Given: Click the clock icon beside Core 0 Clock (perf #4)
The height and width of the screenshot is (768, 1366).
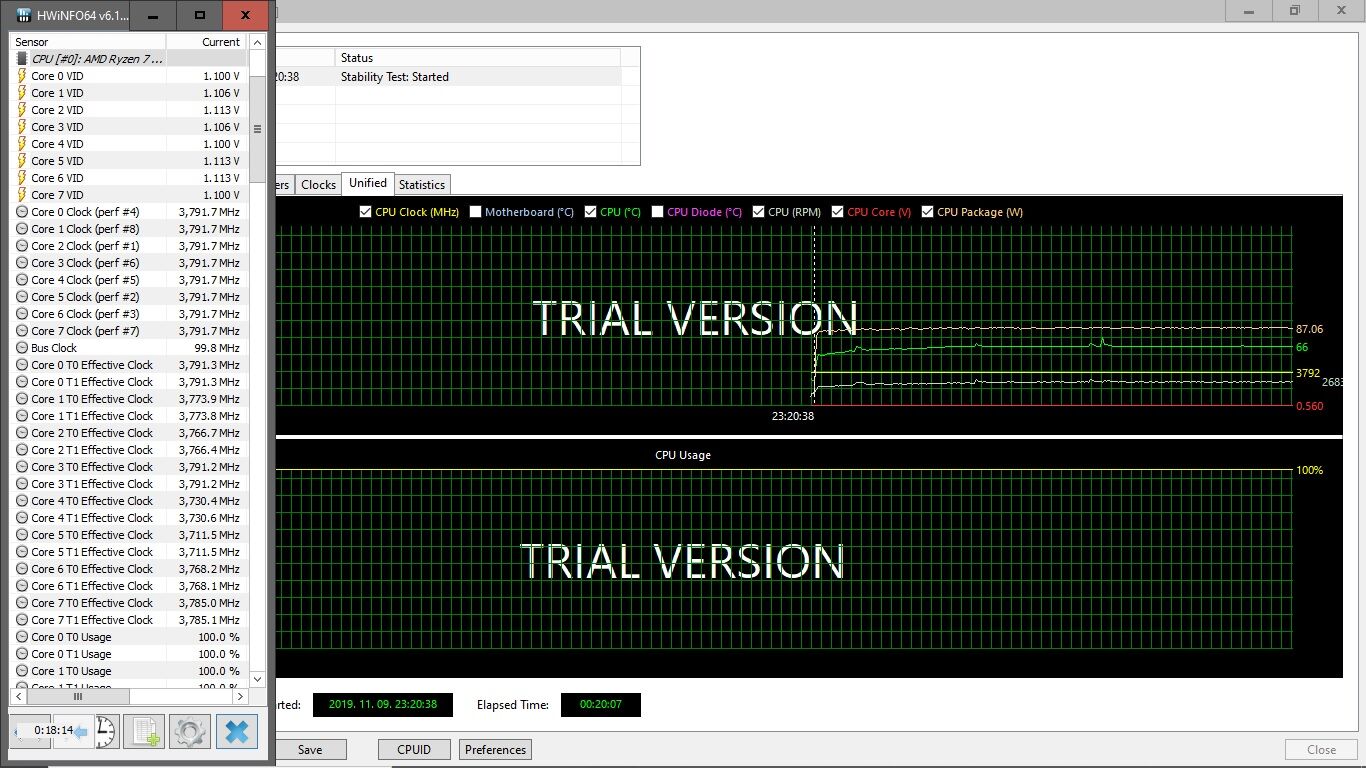Looking at the screenshot, I should [x=22, y=212].
